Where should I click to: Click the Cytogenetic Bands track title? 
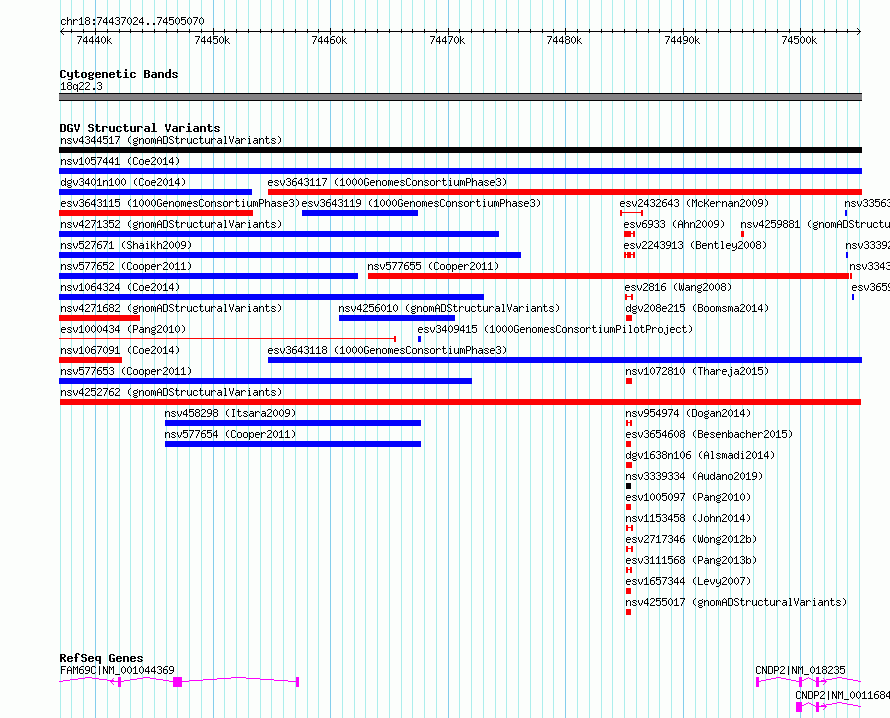click(119, 74)
